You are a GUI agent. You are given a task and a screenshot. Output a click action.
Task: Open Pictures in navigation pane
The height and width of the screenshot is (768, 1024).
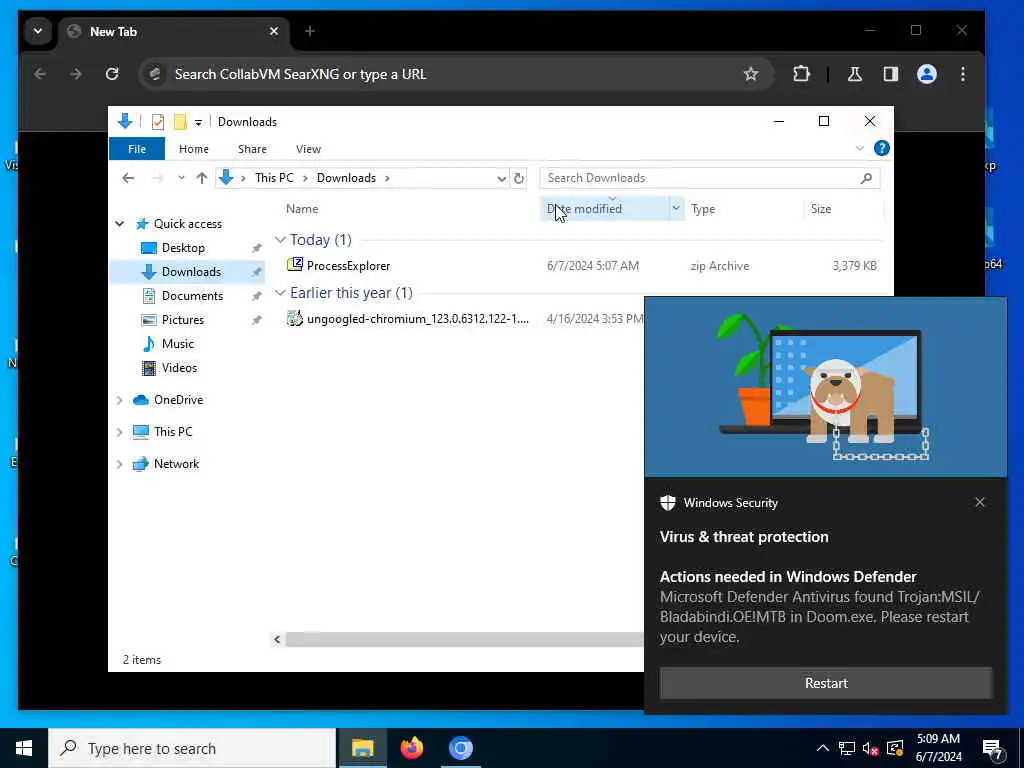[x=183, y=319]
